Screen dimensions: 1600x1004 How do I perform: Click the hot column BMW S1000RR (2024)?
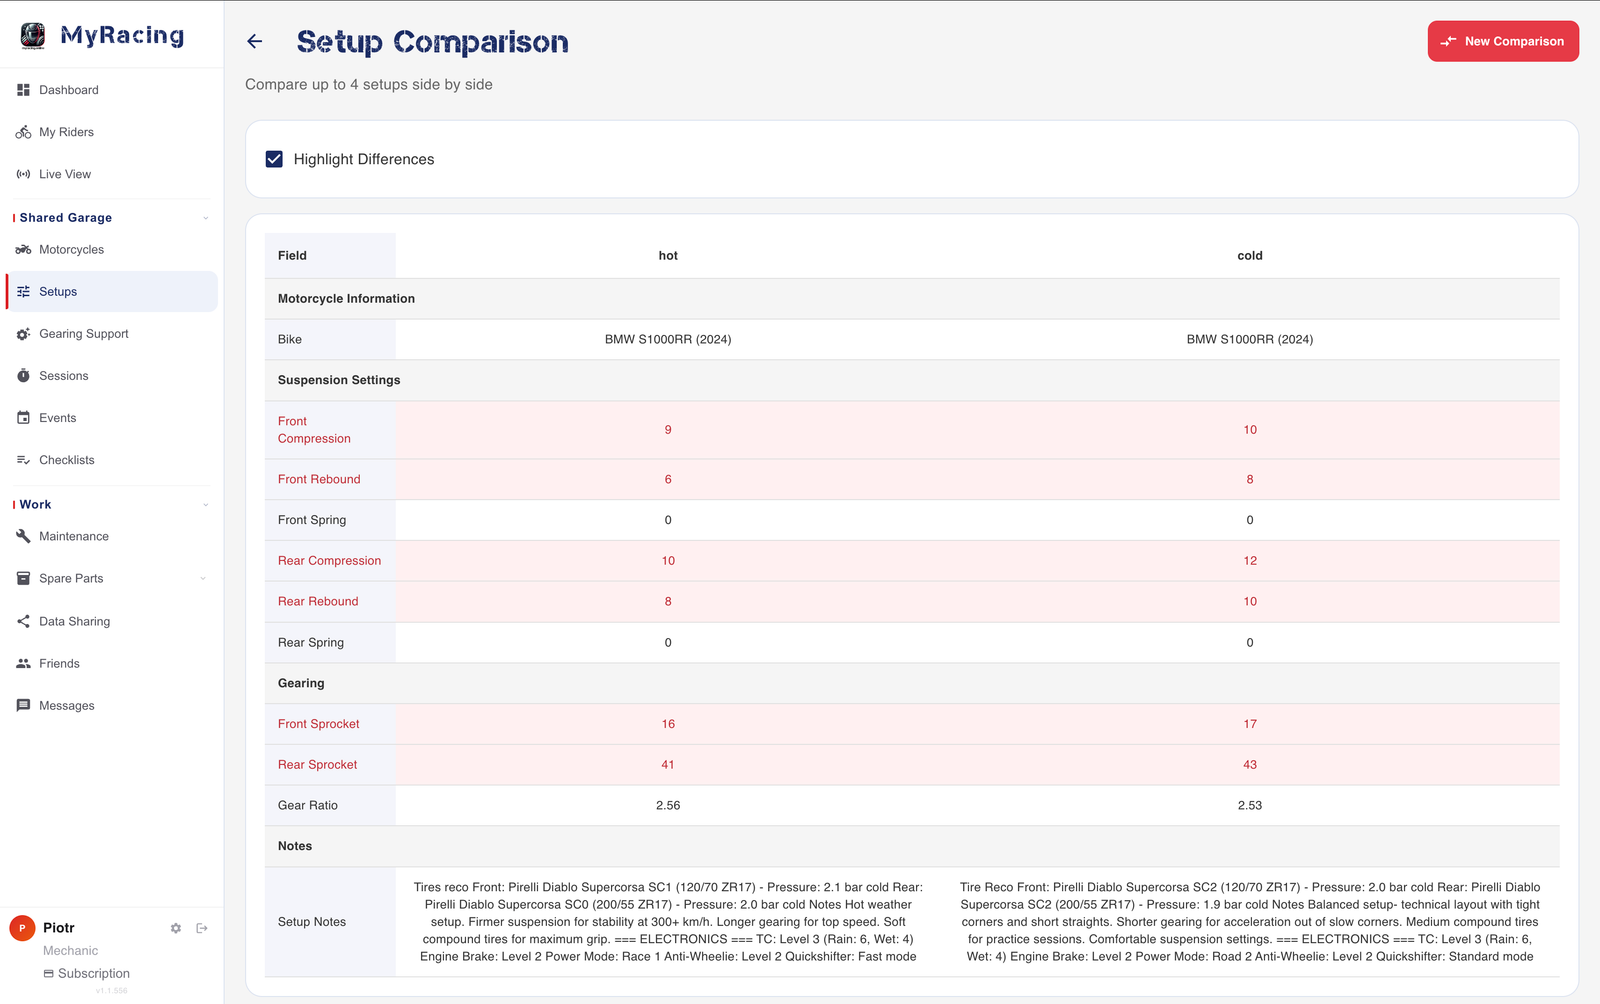[668, 339]
